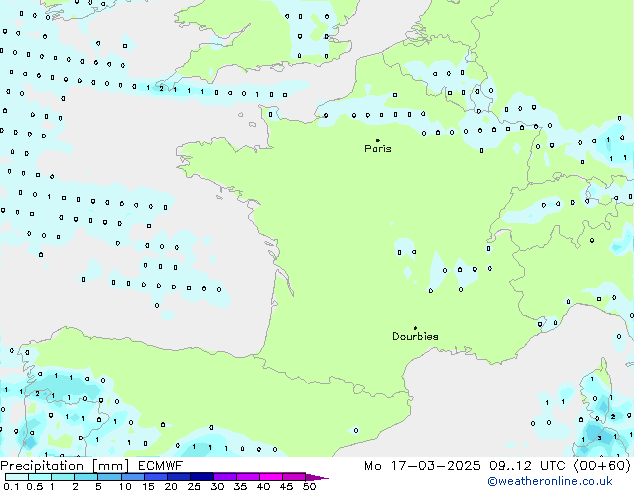Viewport: 634px width, 490px height.
Task: Pick the 5–10 mm legend swatch
Action: point(109,477)
